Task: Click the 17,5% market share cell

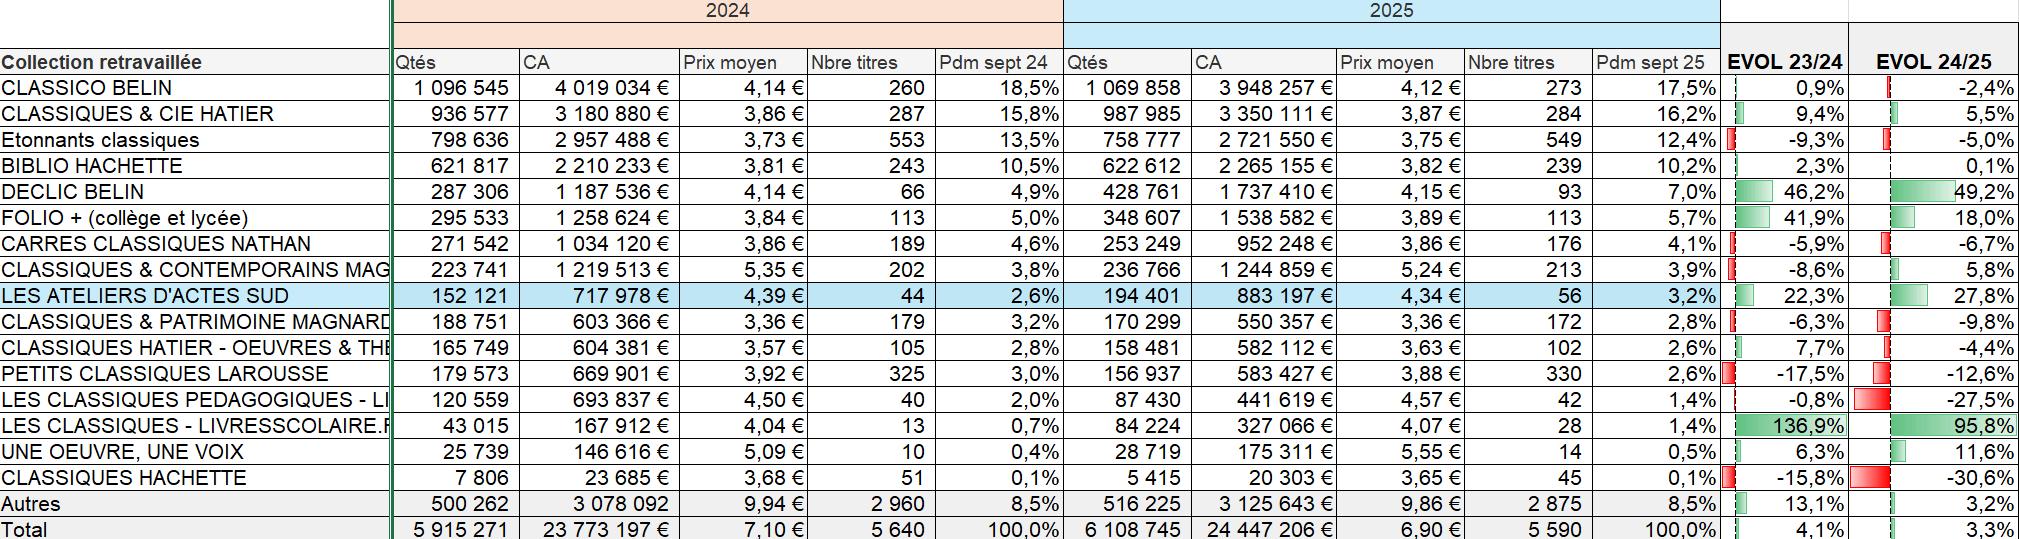Action: (x=1656, y=88)
